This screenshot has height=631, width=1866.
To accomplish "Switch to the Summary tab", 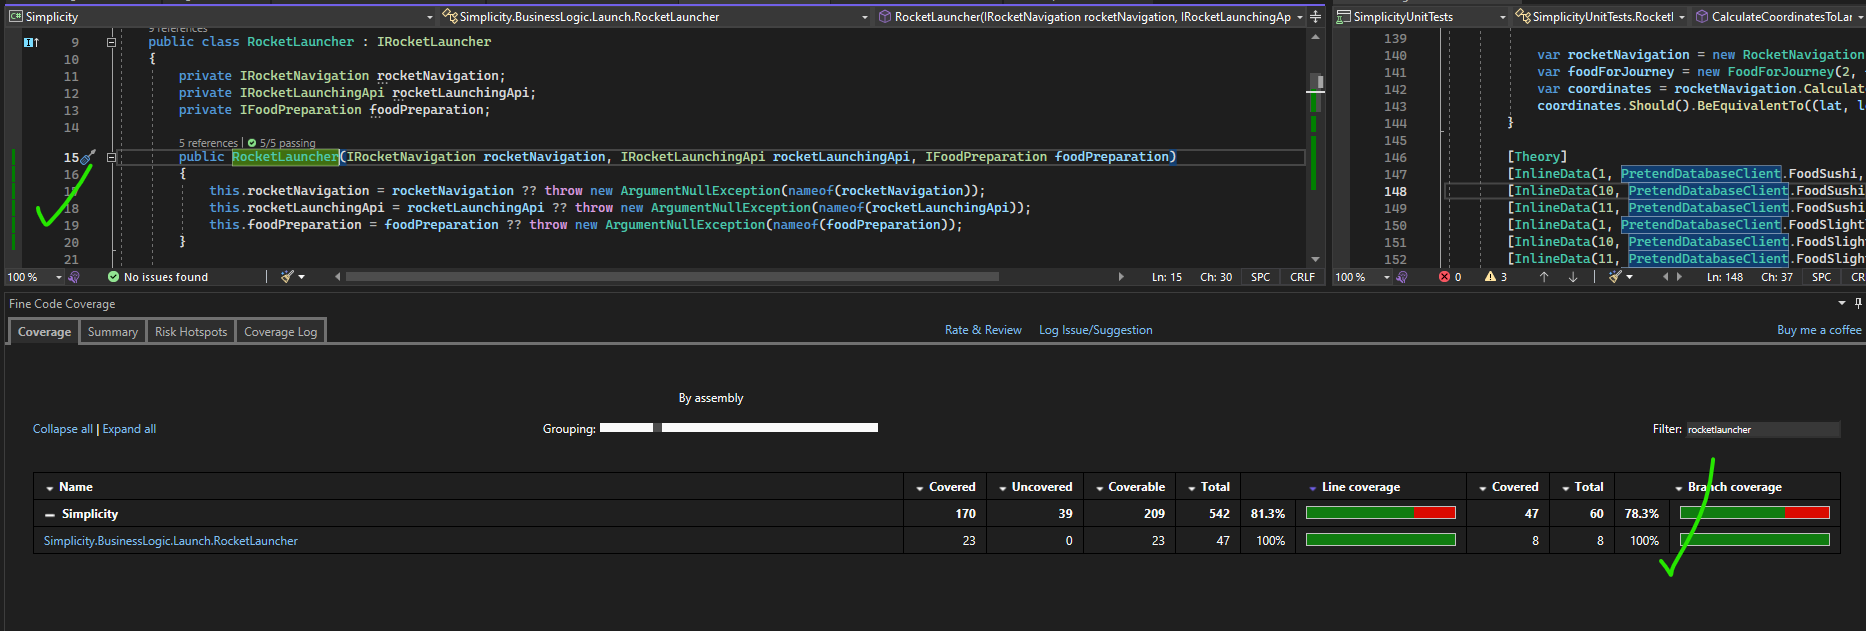I will (x=113, y=332).
